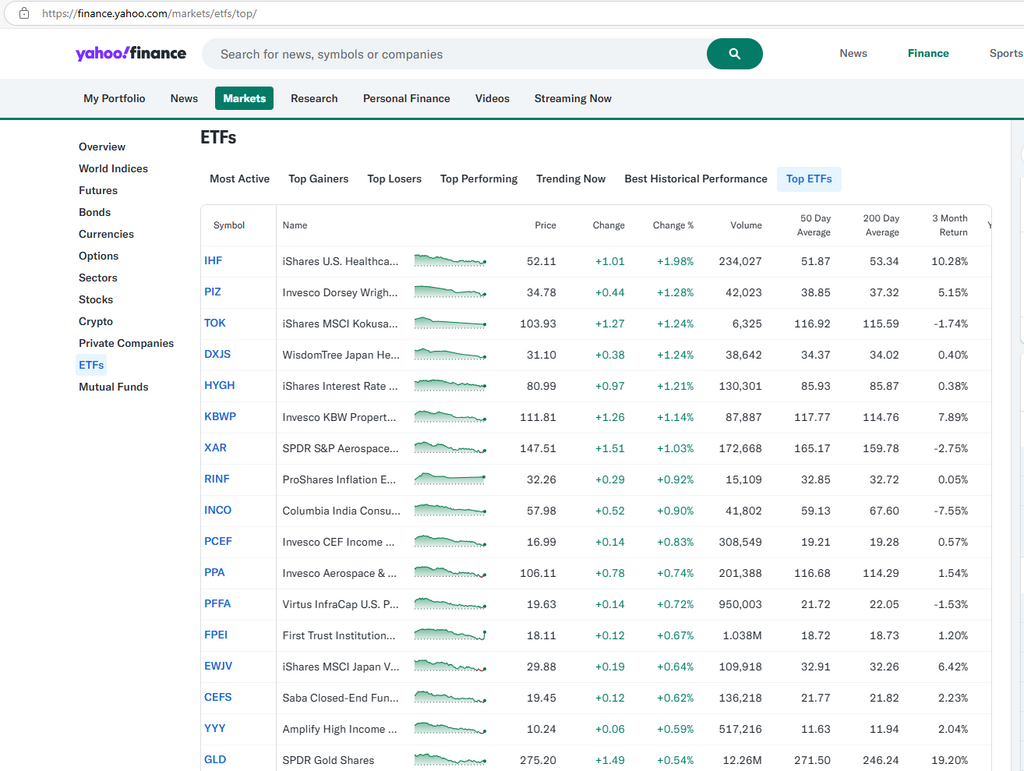
Task: Navigate to Mutual Funds in sidebar
Action: tap(113, 387)
